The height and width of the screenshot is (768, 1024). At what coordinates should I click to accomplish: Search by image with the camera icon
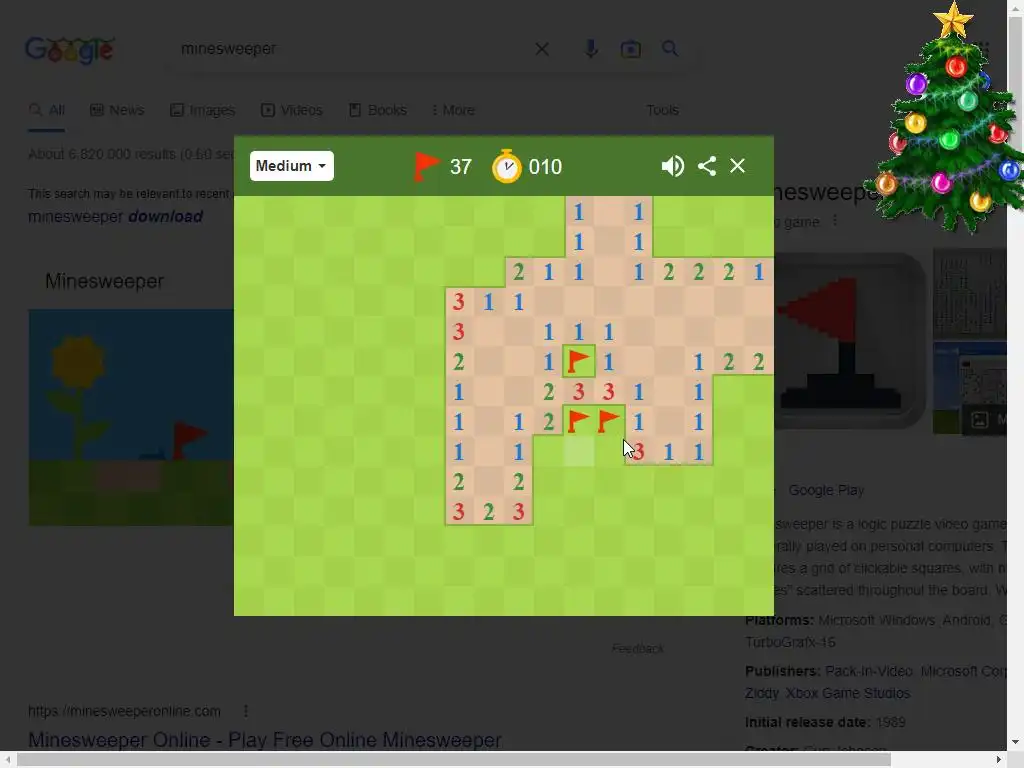[x=630, y=49]
